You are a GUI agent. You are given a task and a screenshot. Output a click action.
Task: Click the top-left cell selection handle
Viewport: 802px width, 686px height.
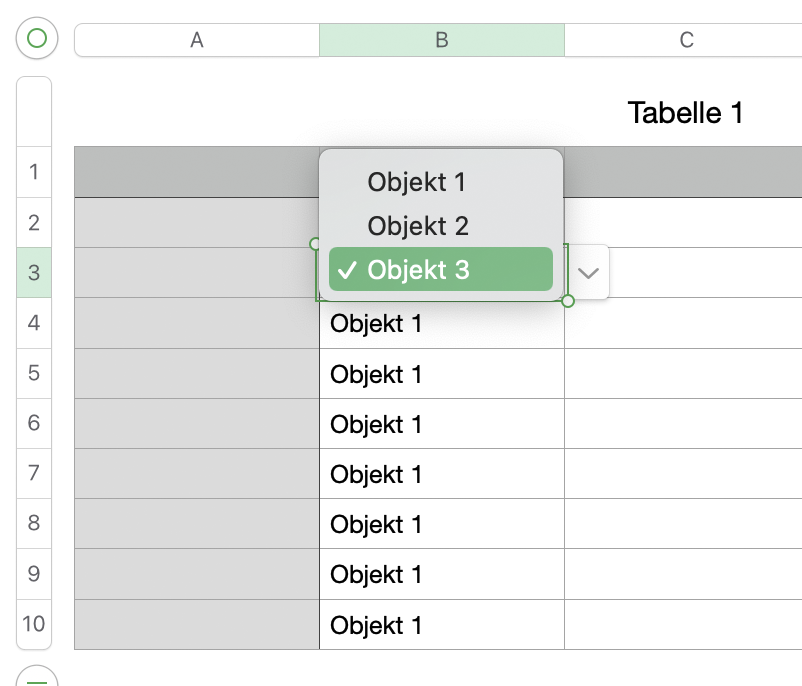(x=315, y=243)
